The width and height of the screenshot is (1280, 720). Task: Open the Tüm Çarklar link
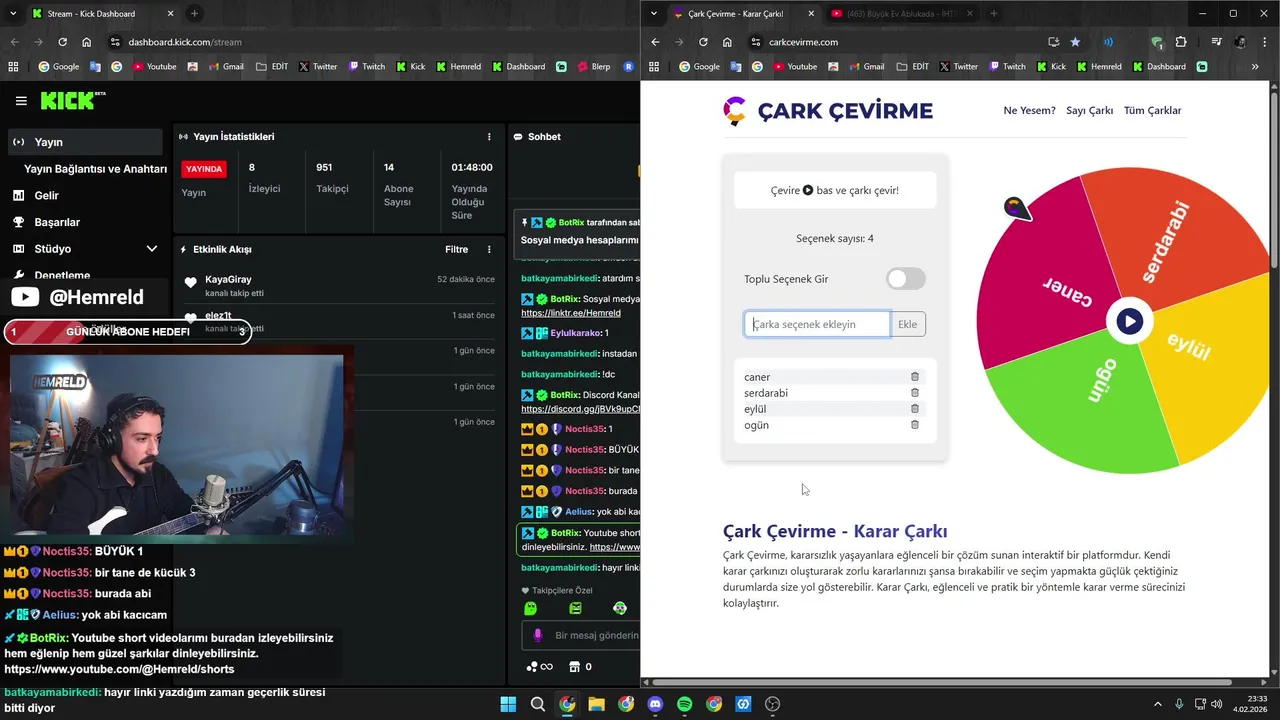pos(1152,111)
